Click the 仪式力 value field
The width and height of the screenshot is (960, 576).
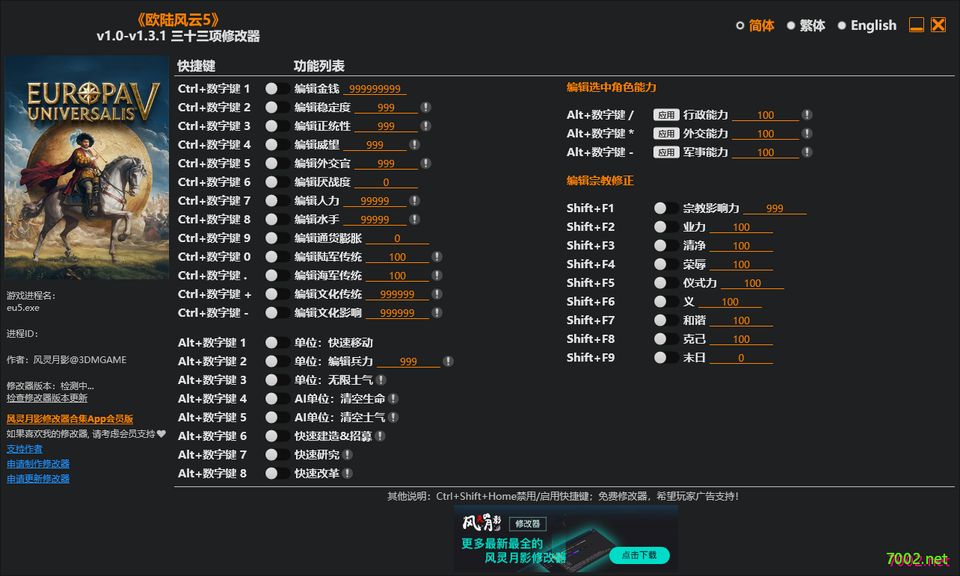pyautogui.click(x=752, y=283)
